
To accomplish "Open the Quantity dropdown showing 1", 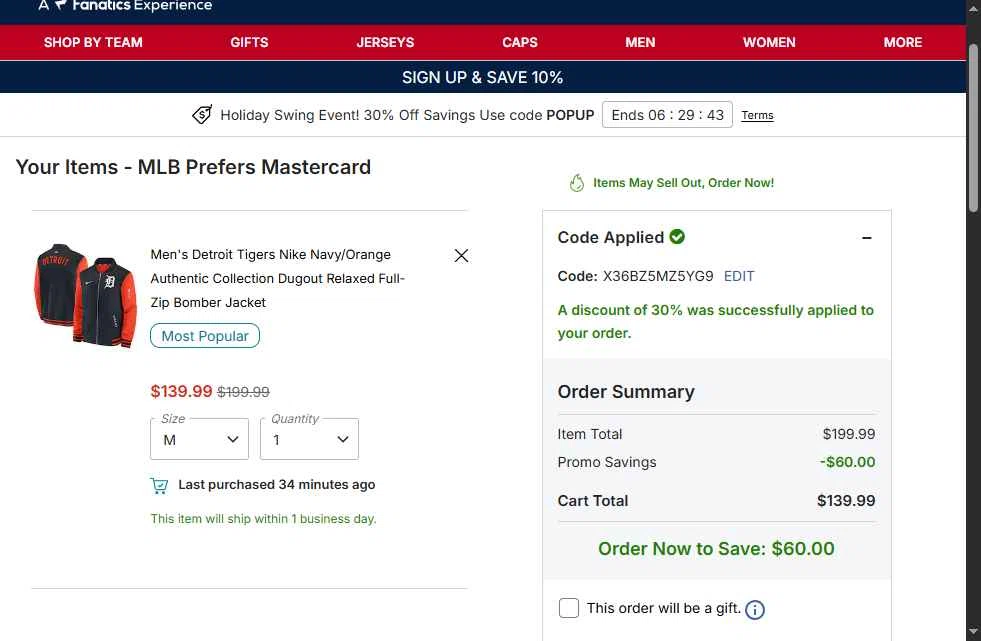I will pos(309,439).
